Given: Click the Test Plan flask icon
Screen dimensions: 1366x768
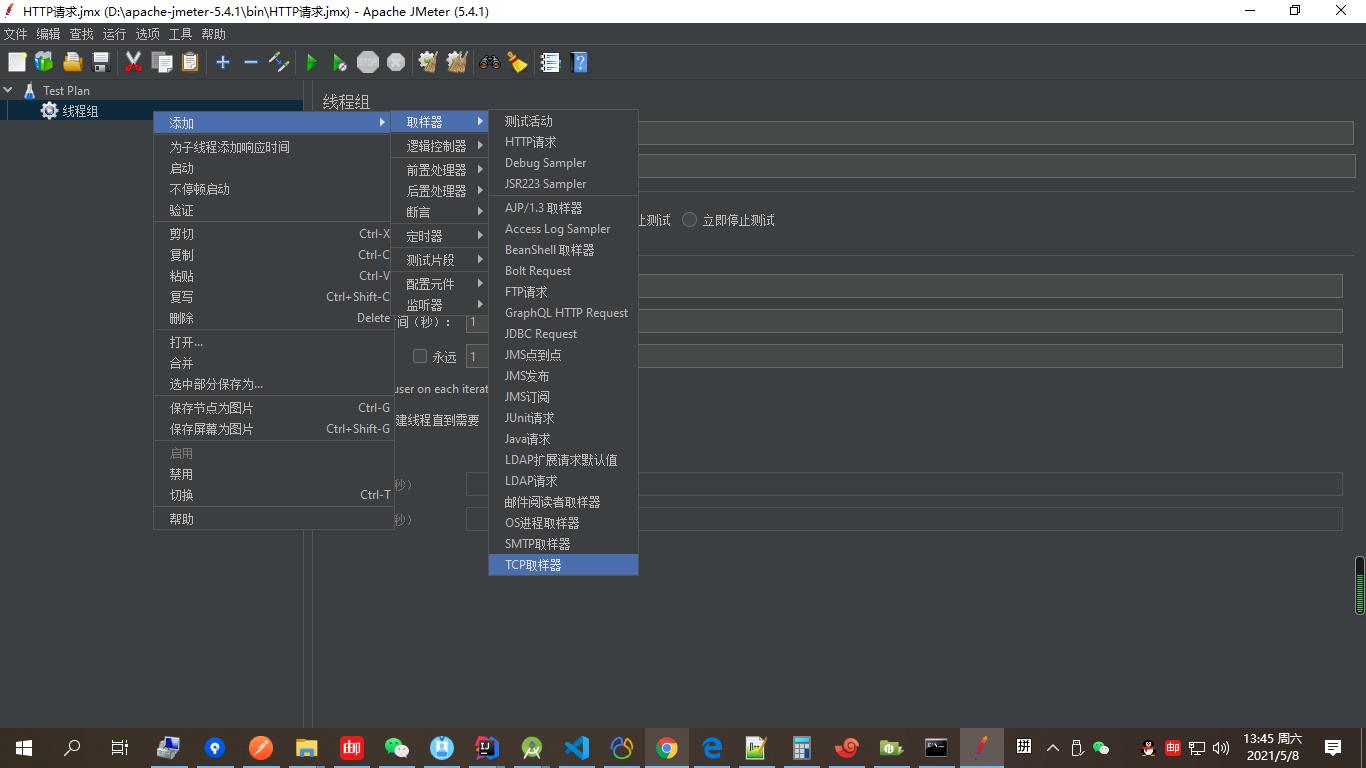Looking at the screenshot, I should click(x=30, y=90).
